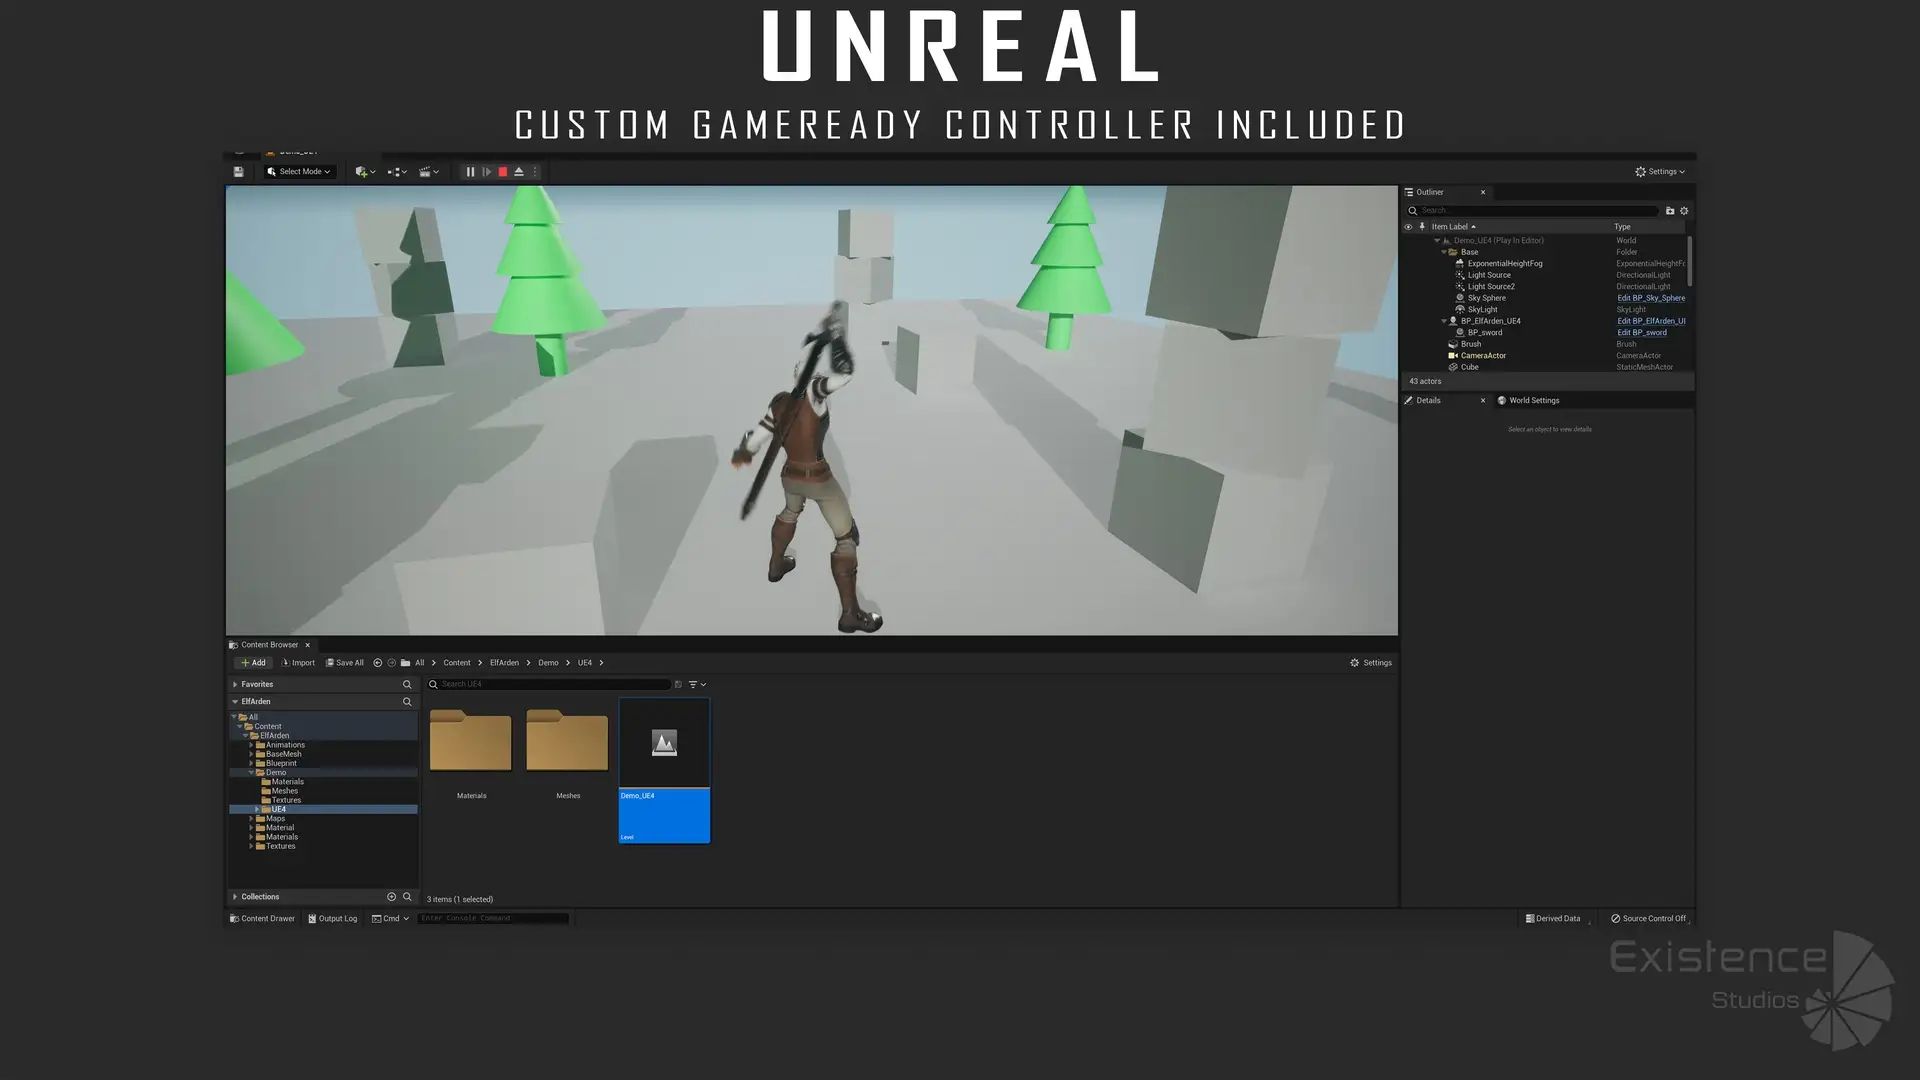This screenshot has width=1920, height=1080.
Task: Toggle the Outliner visibility eye column
Action: pos(1408,227)
